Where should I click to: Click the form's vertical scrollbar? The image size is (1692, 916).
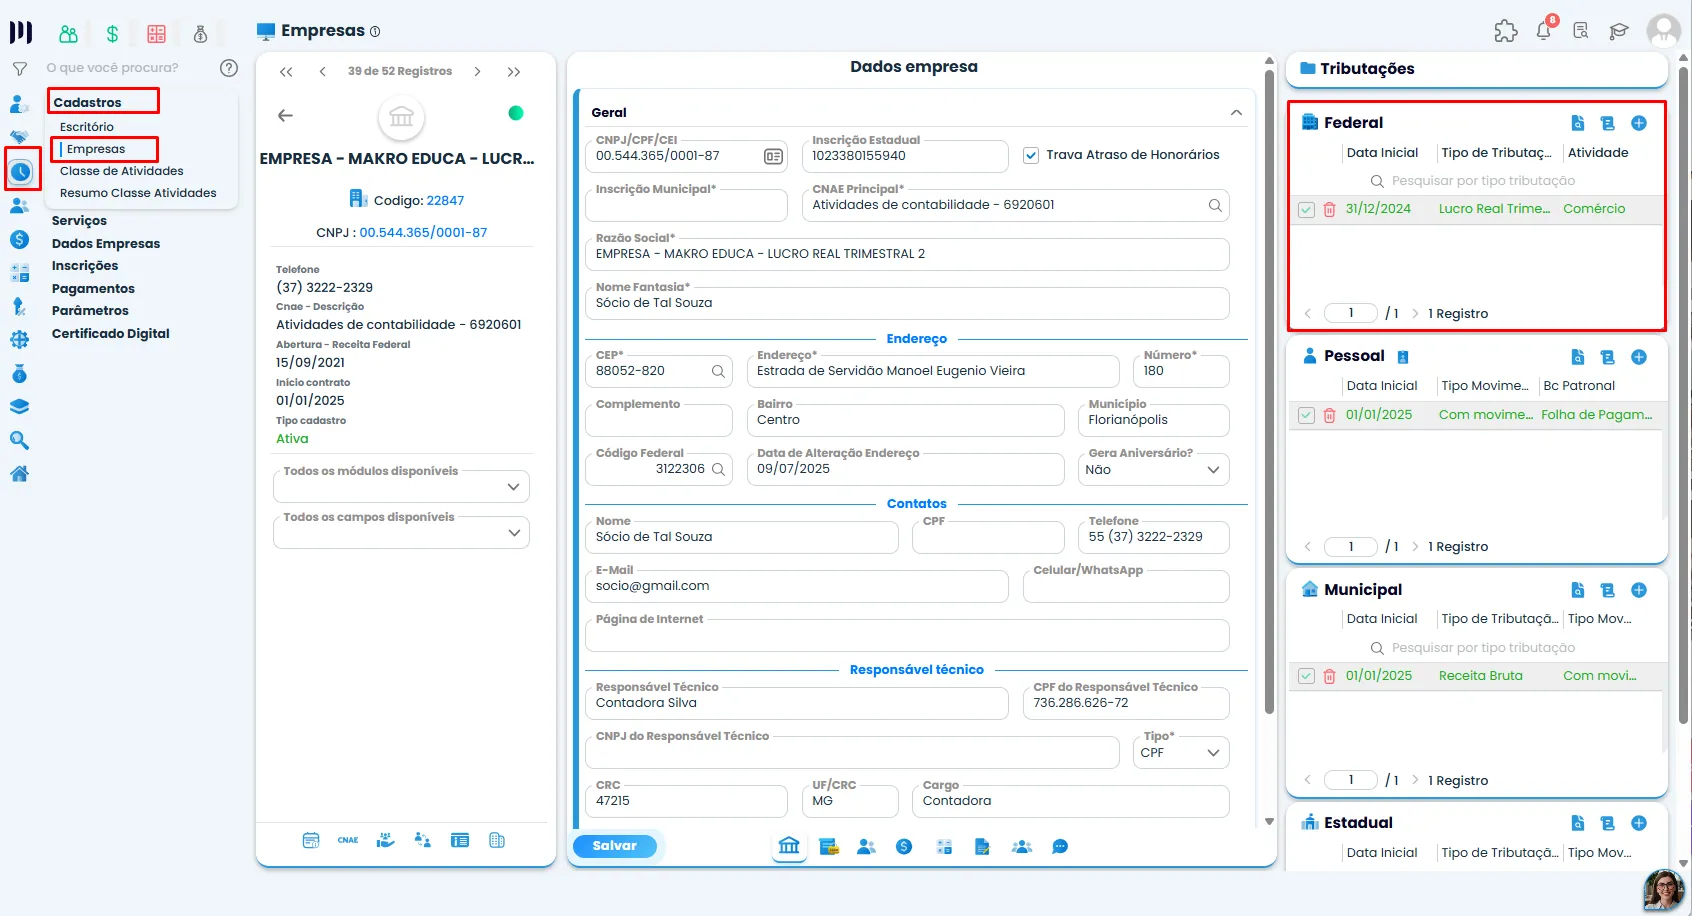[x=1269, y=390]
